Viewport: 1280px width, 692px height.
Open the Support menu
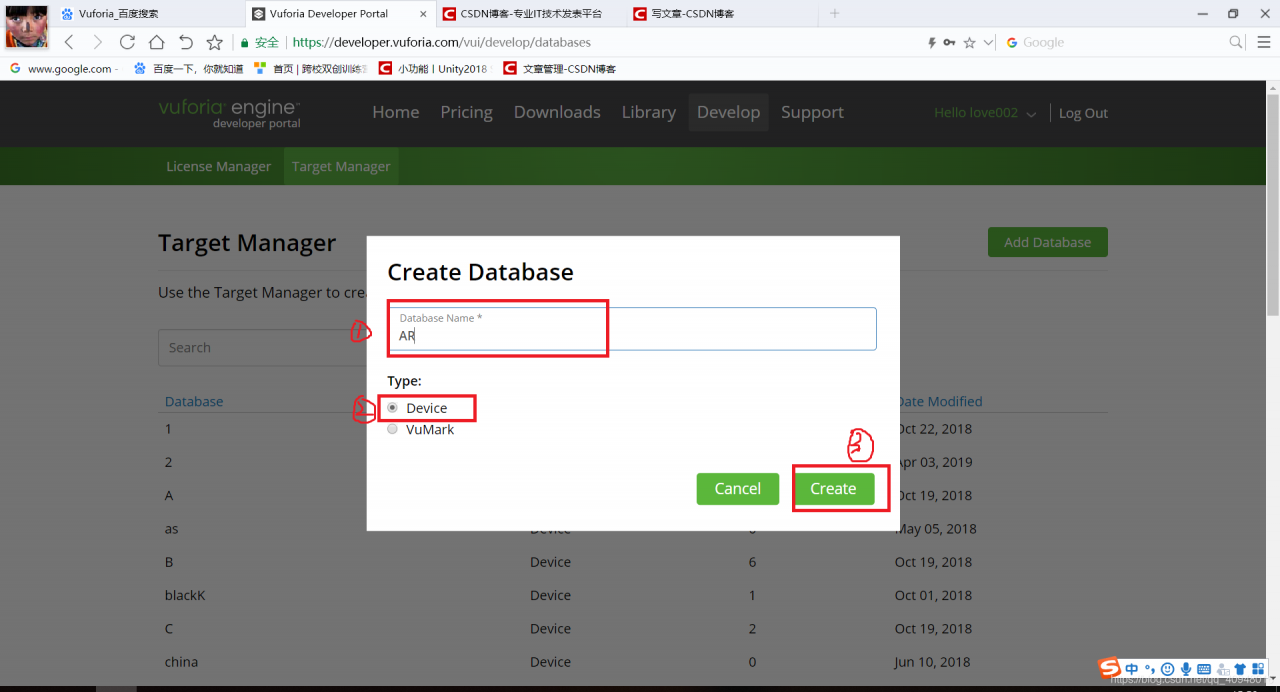(812, 112)
